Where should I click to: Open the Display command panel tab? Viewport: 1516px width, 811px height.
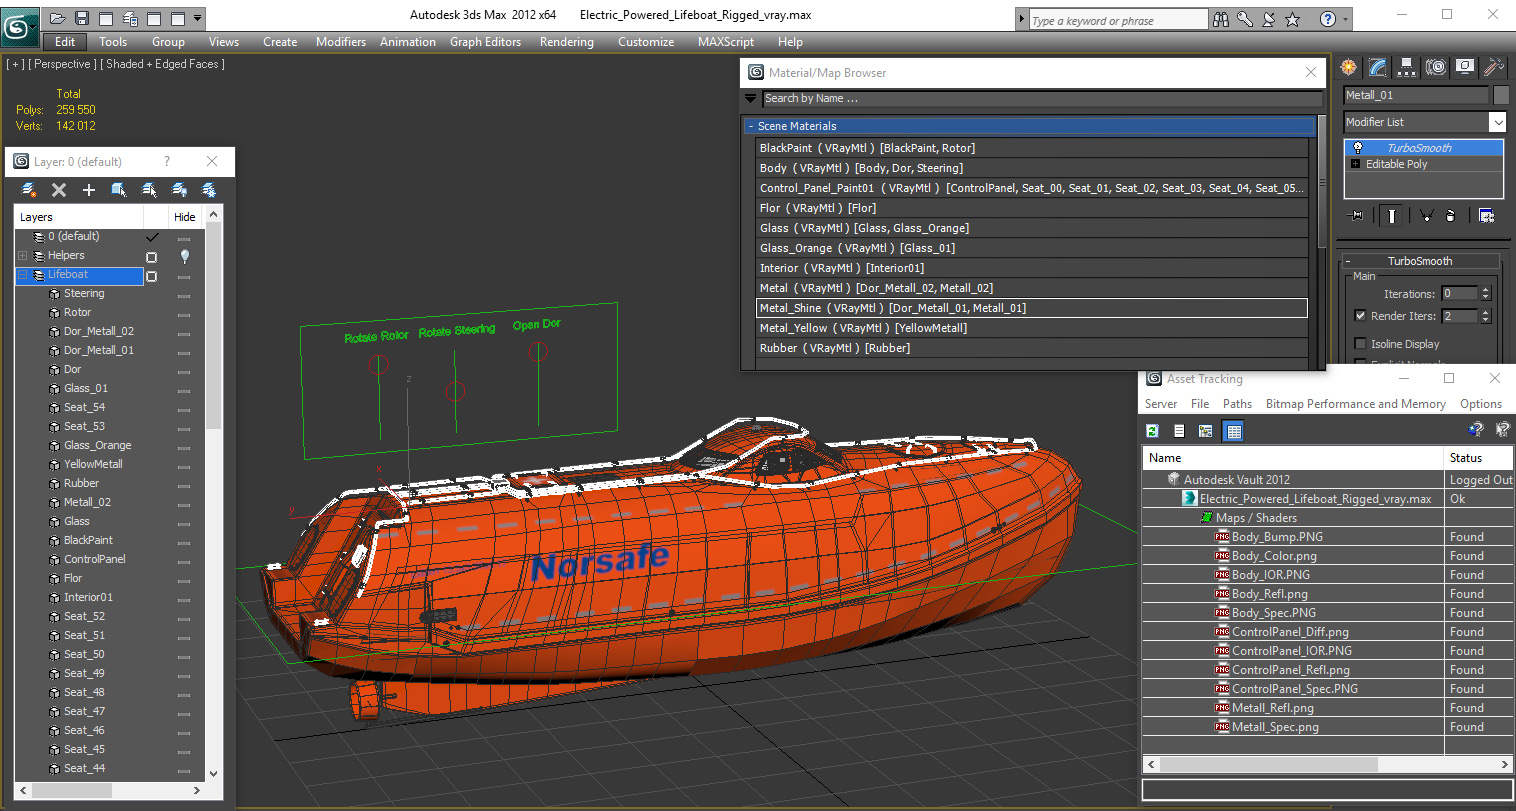click(1465, 67)
